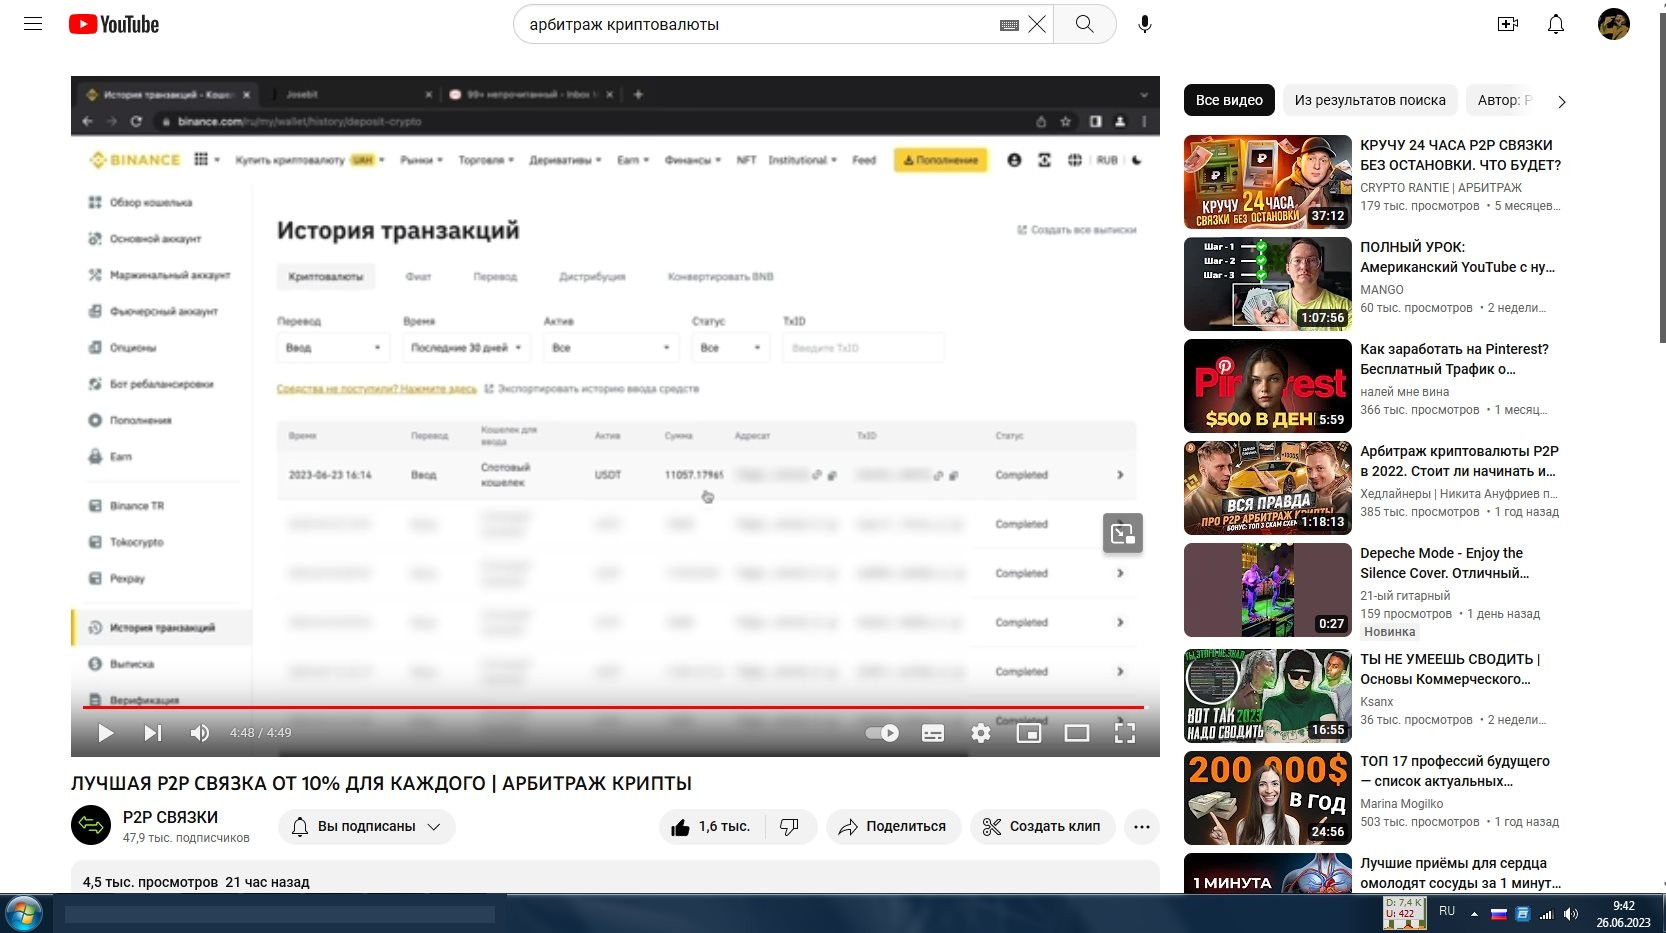Image resolution: width=1666 pixels, height=933 pixels.
Task: Open the network tray icon
Action: [x=1546, y=914]
